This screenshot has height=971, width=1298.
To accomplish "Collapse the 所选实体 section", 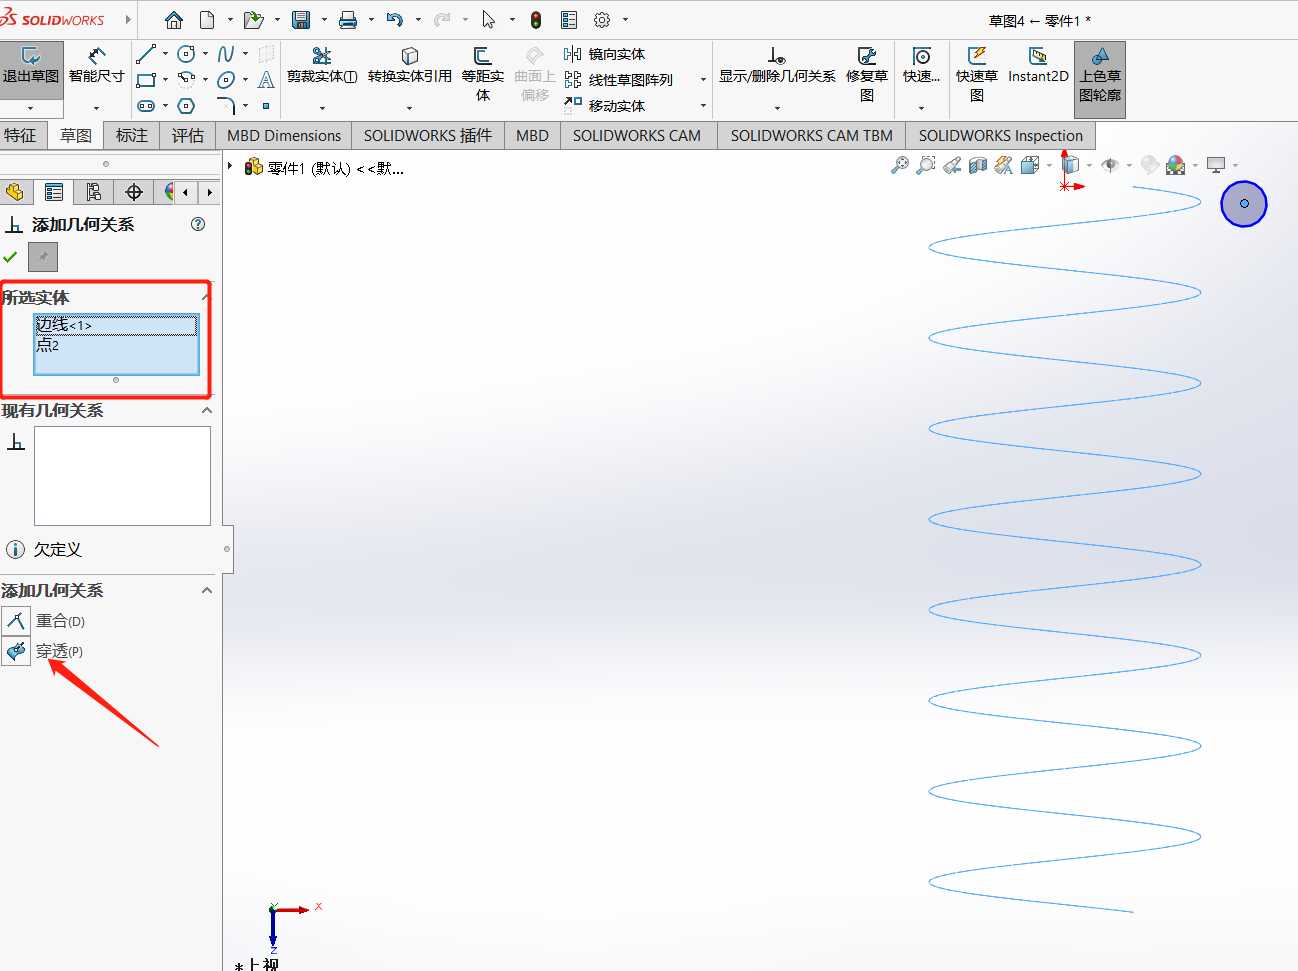I will point(206,297).
